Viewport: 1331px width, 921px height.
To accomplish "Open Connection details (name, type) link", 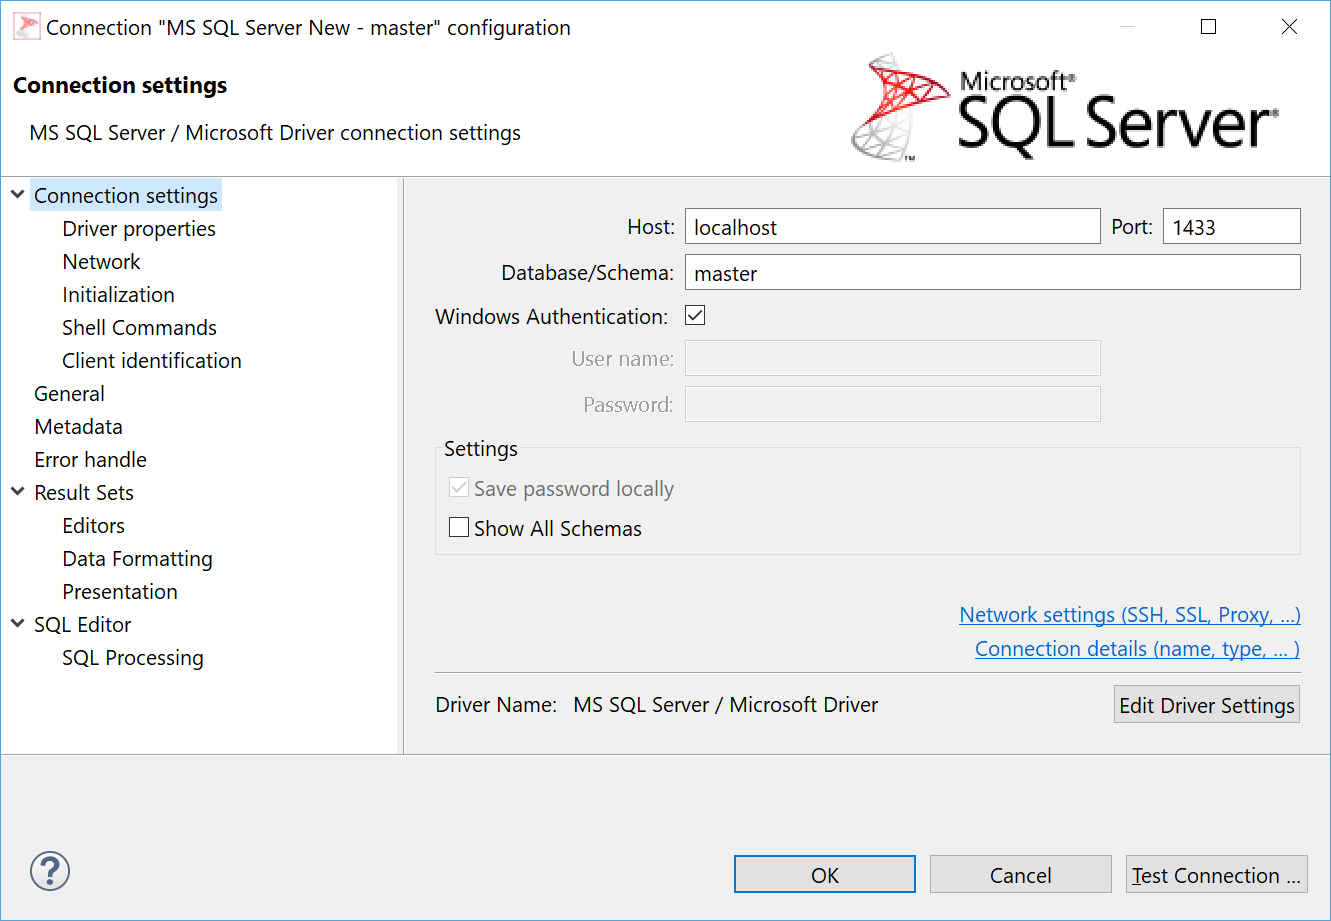I will (x=1136, y=648).
